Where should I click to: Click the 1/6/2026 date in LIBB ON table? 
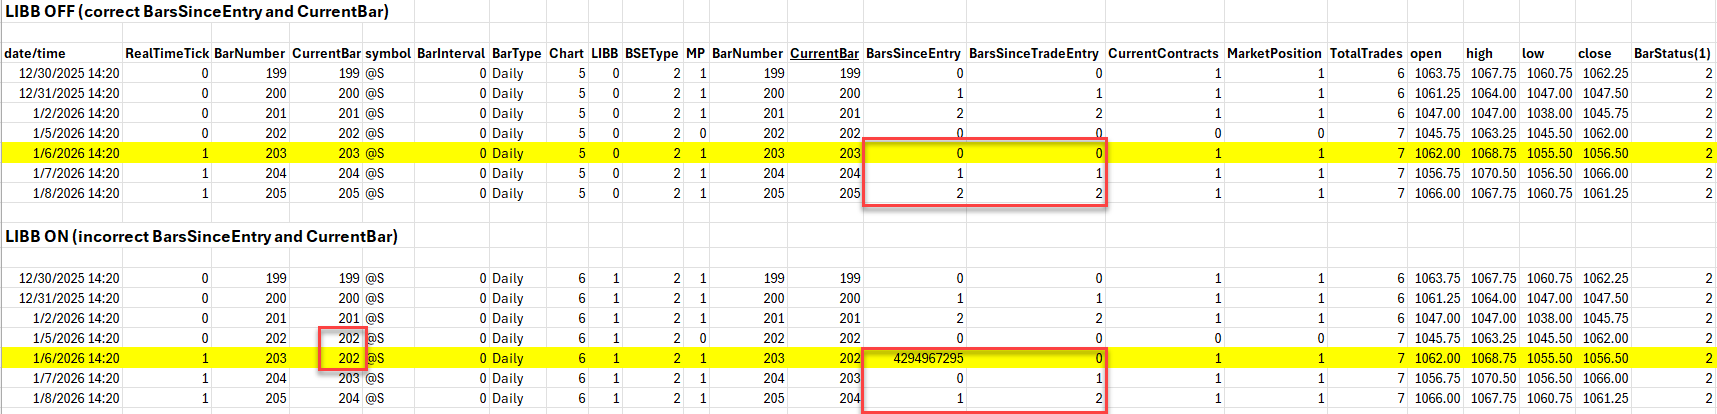[76, 358]
